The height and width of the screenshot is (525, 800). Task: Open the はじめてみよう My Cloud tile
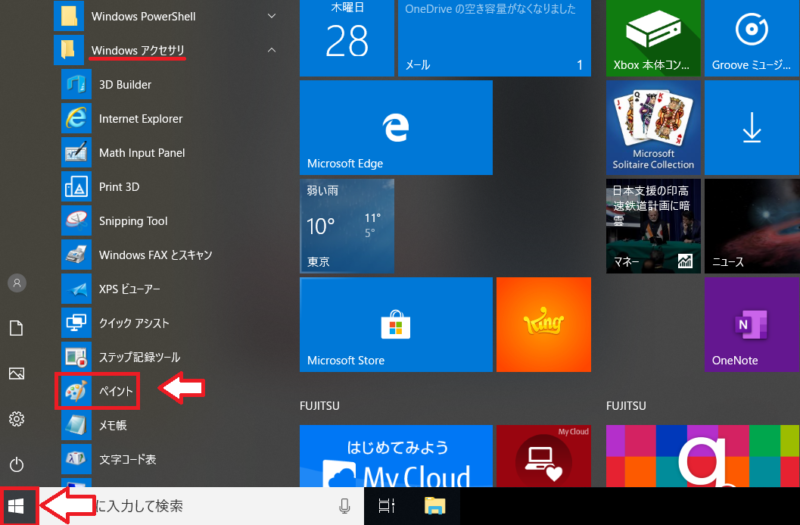(396, 456)
